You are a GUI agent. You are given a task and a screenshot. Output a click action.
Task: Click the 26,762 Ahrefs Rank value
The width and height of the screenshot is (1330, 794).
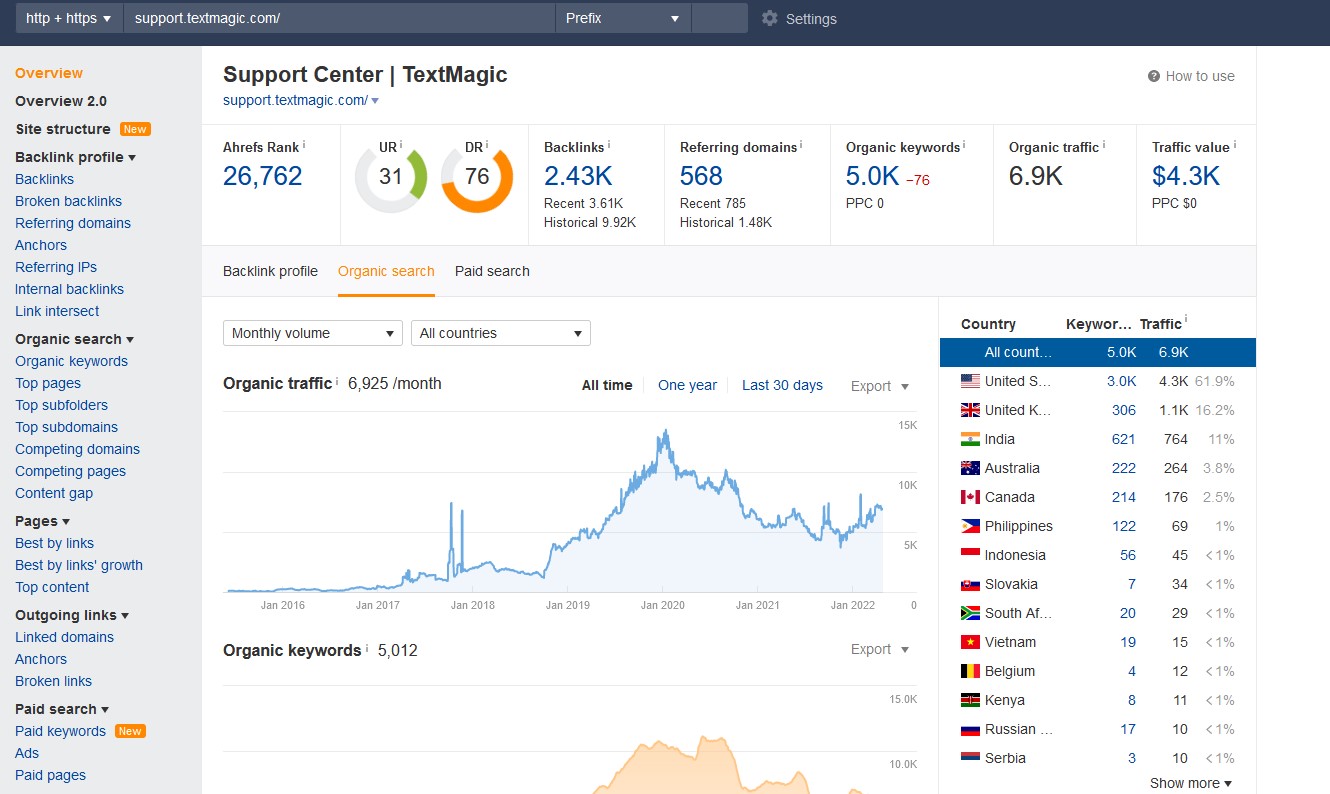(262, 177)
